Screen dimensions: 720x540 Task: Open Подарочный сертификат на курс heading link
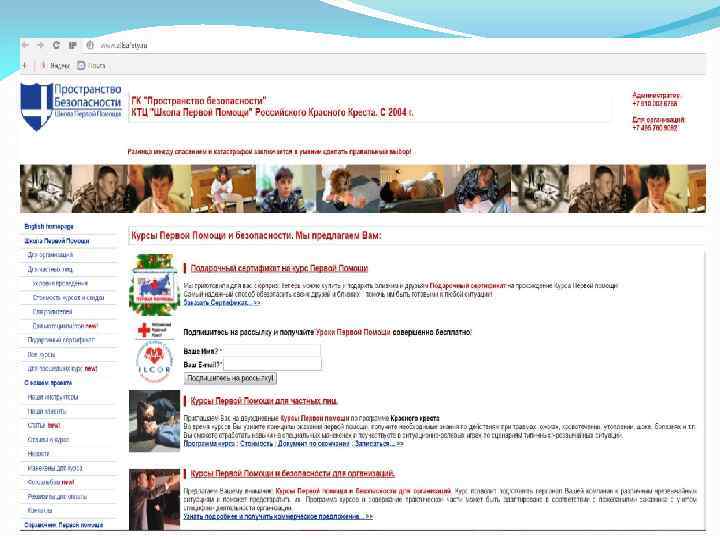(x=279, y=268)
